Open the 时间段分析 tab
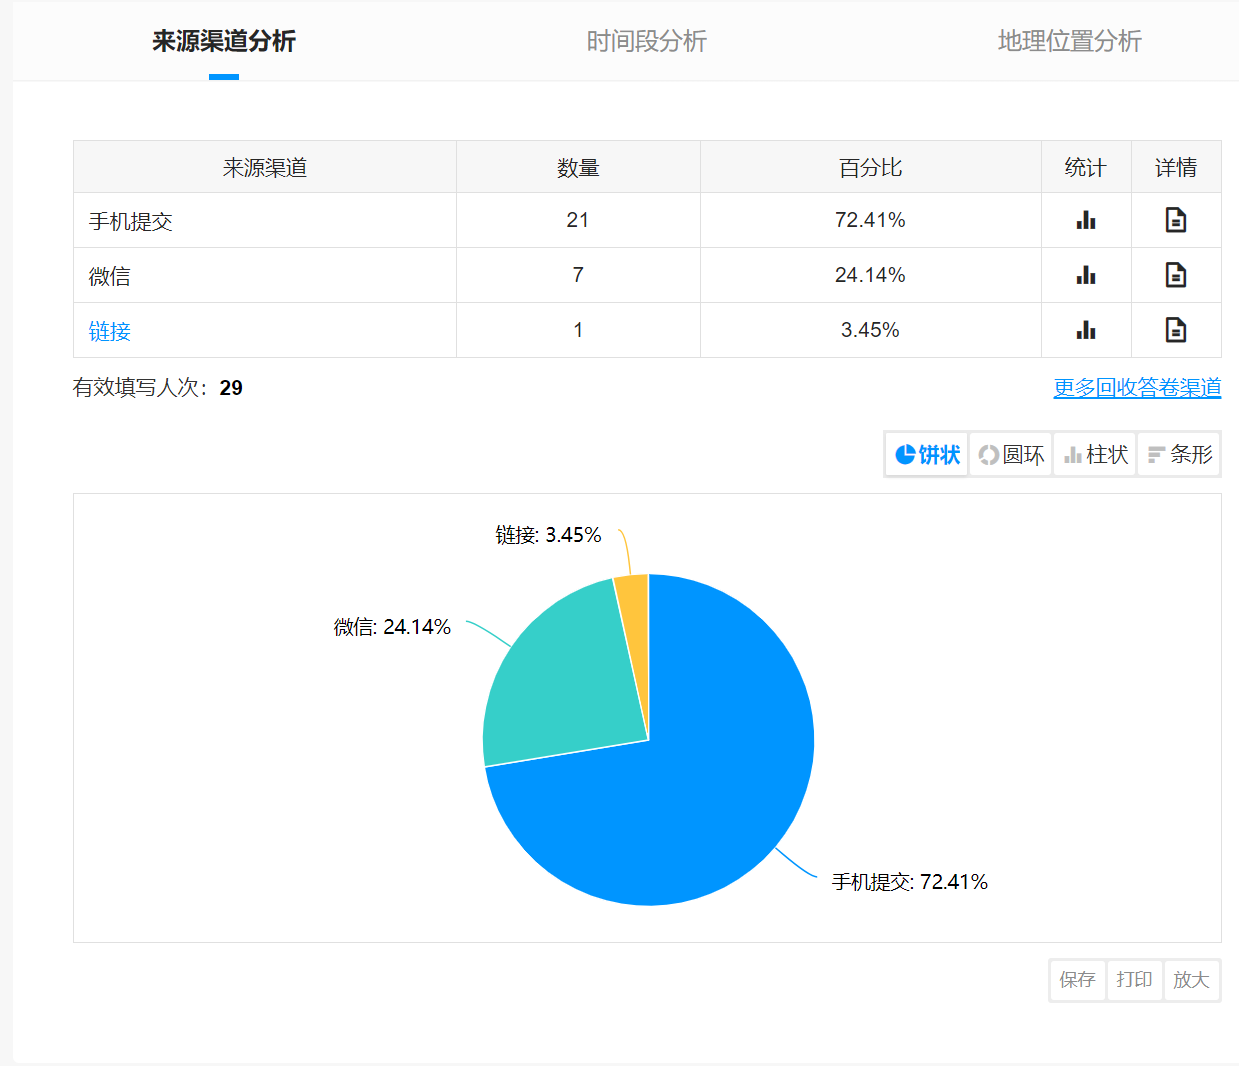Image resolution: width=1239 pixels, height=1066 pixels. (x=646, y=41)
